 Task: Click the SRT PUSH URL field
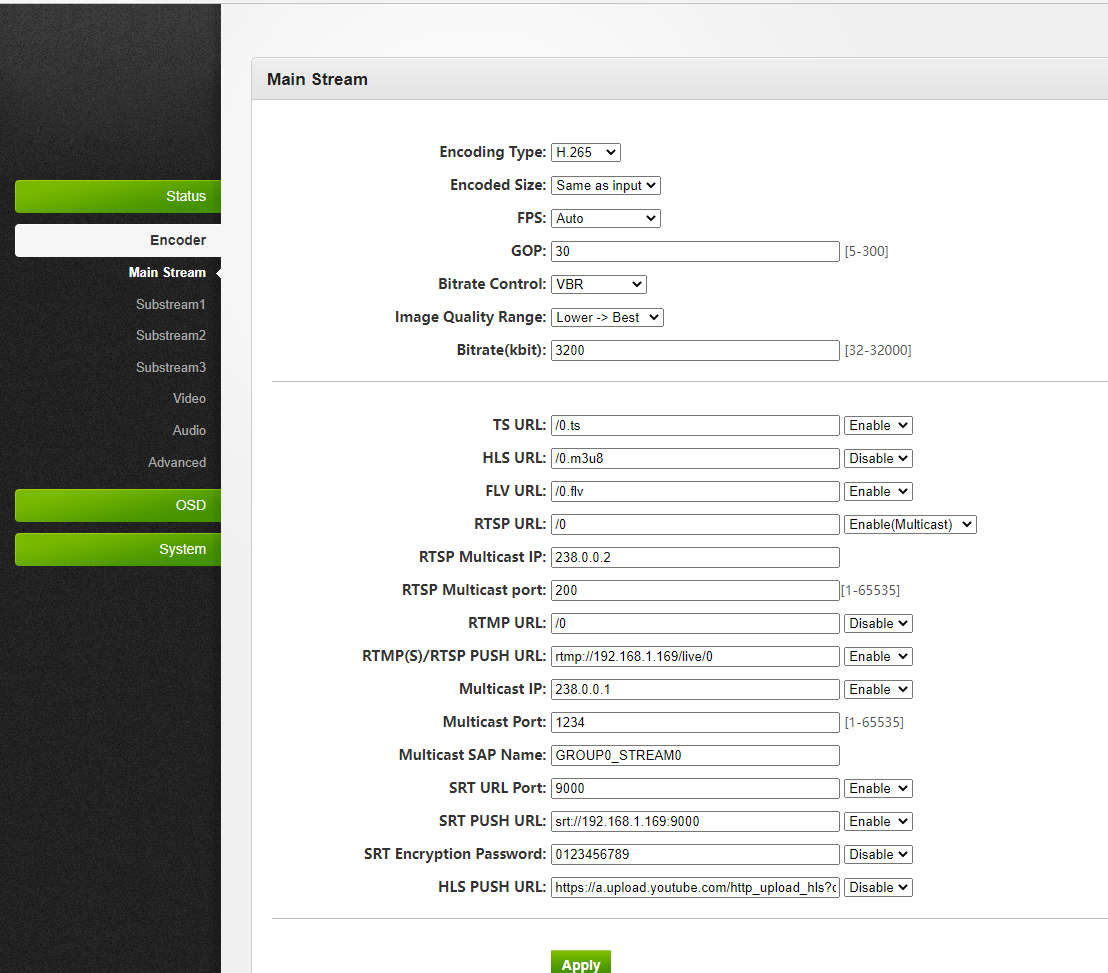pyautogui.click(x=695, y=821)
